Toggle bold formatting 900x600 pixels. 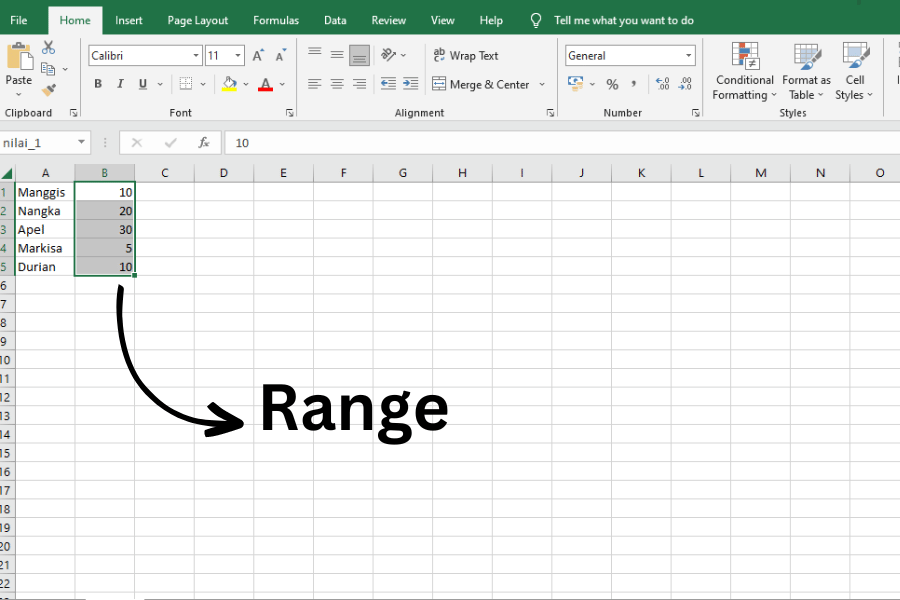point(97,84)
